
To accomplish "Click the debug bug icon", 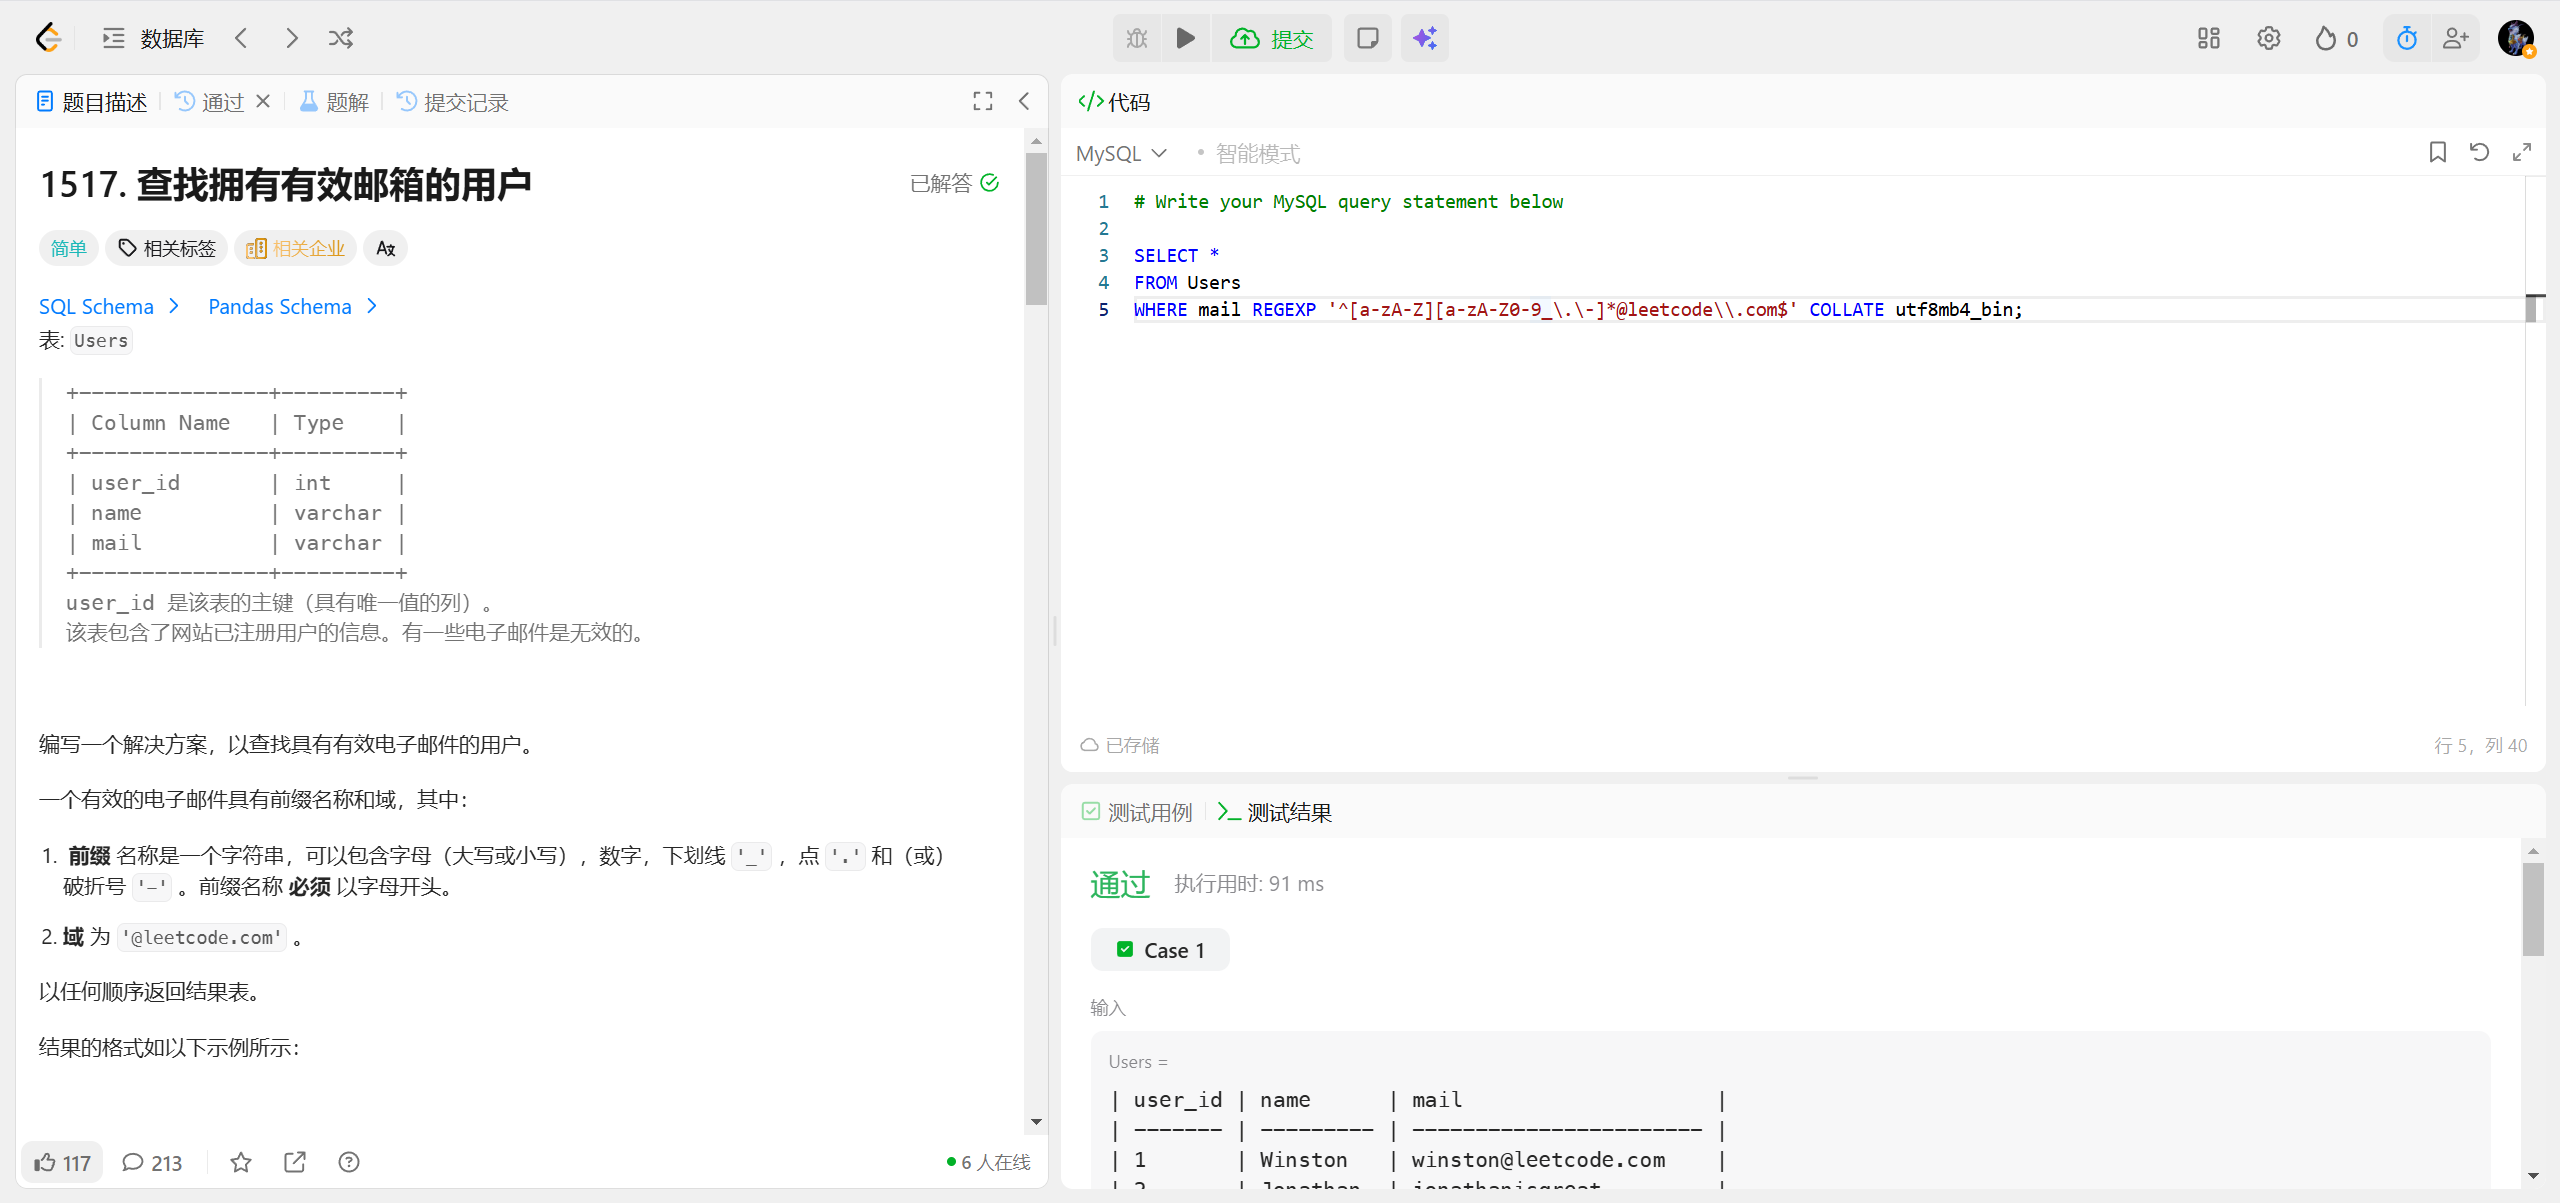I will (1137, 38).
